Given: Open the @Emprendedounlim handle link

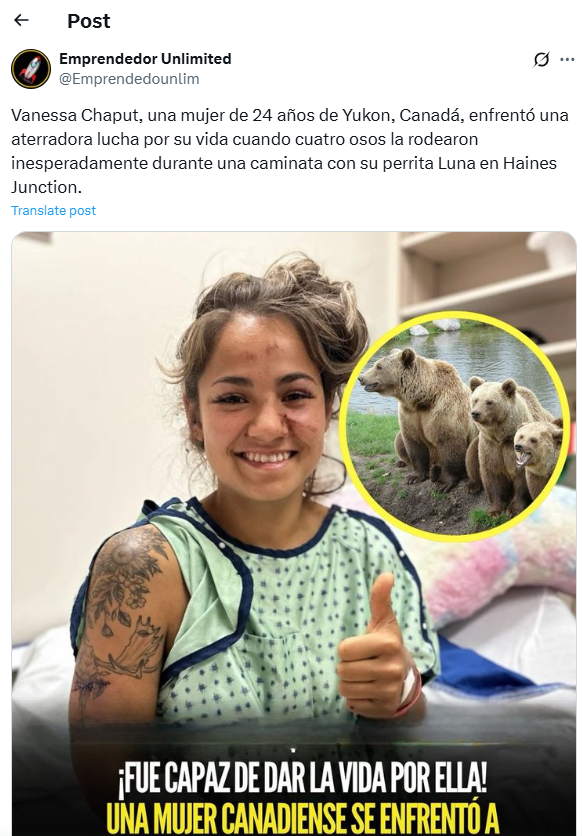Looking at the screenshot, I should 129,78.
